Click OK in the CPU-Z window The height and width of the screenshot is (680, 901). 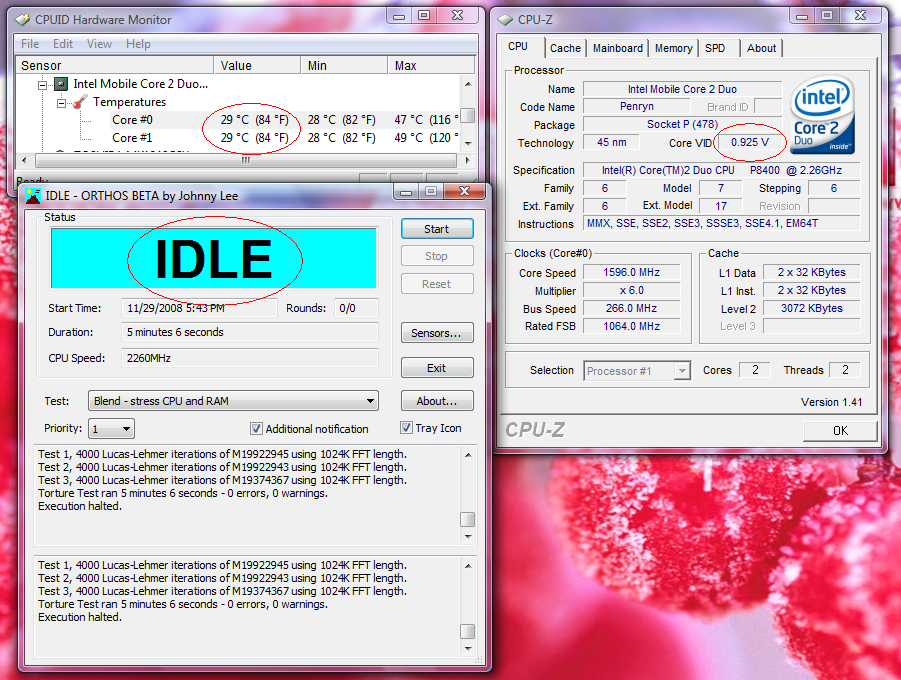(x=840, y=431)
